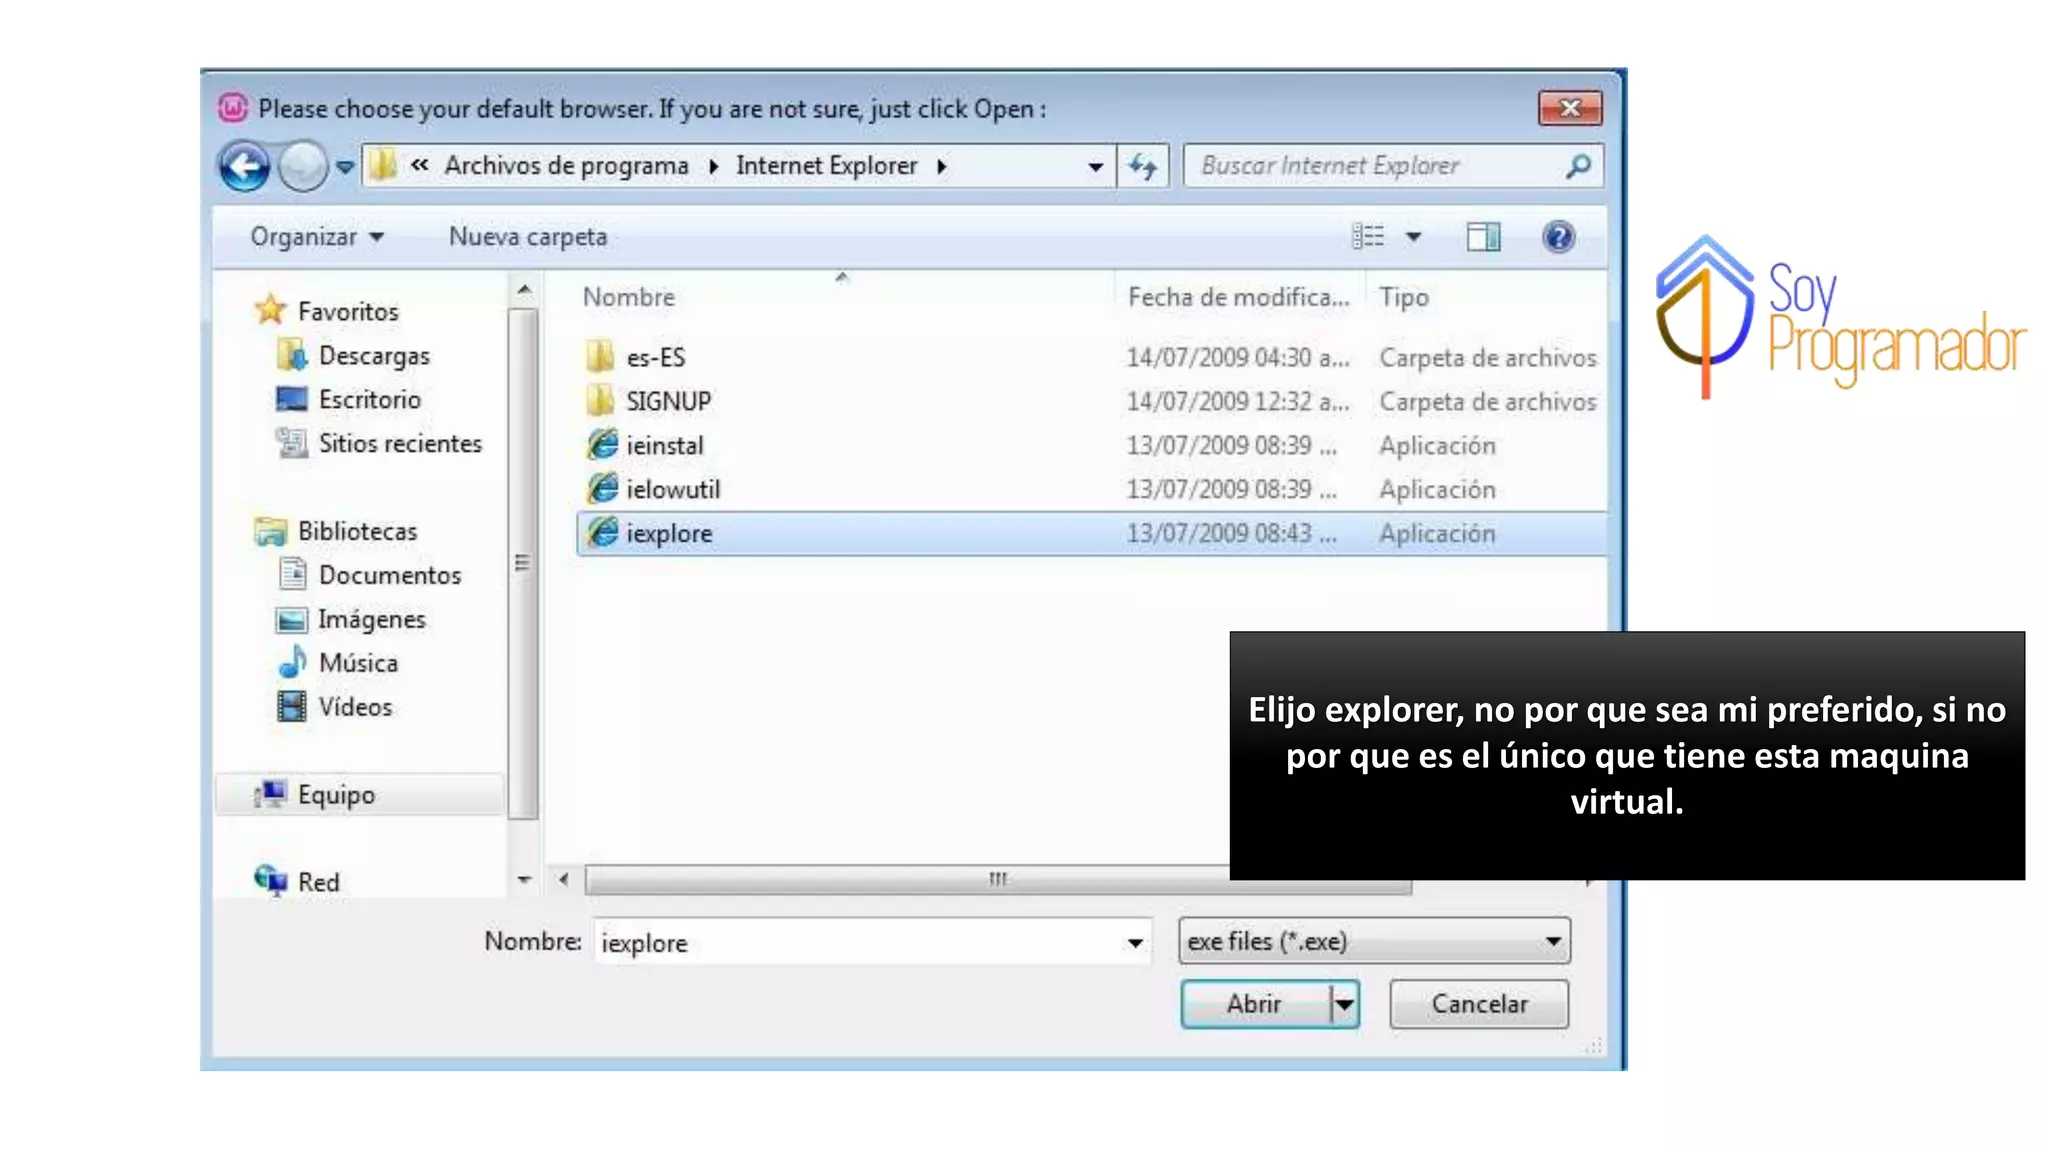Click the ieinstal IE icon

[602, 444]
